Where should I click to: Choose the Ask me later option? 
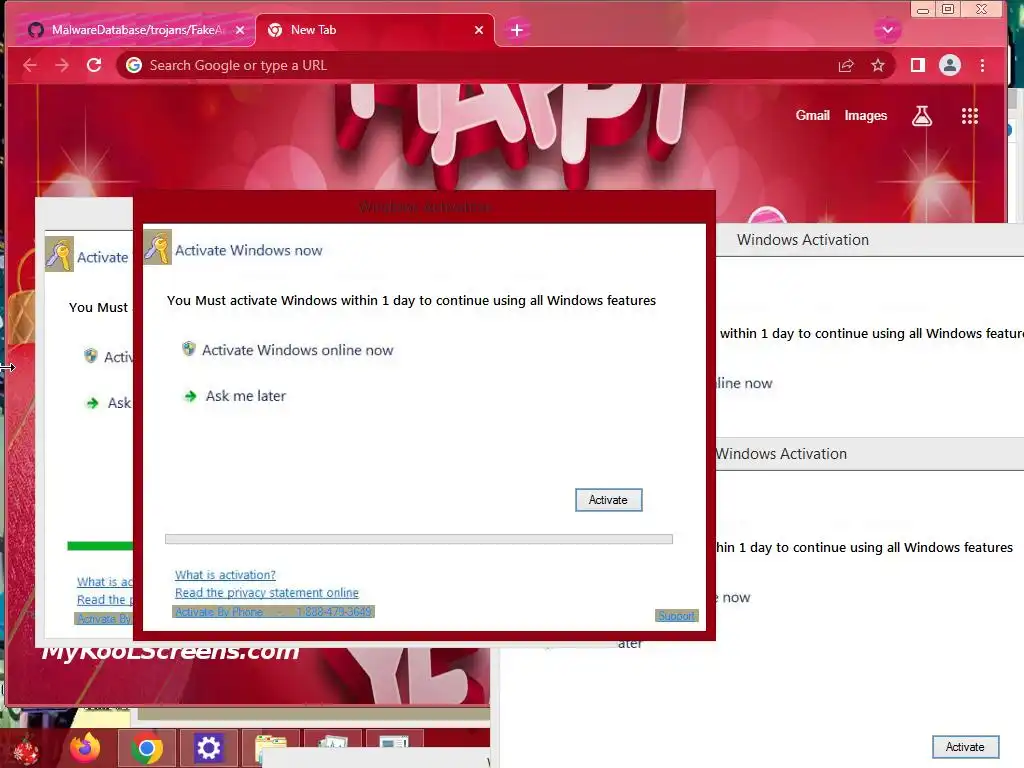246,396
